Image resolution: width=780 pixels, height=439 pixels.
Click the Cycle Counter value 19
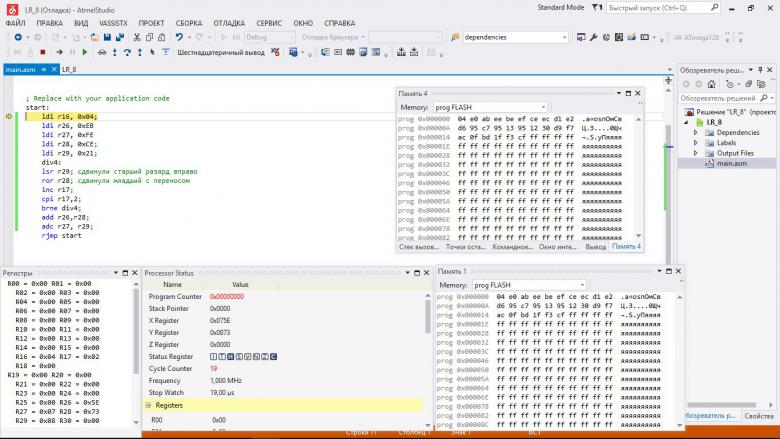click(x=213, y=368)
